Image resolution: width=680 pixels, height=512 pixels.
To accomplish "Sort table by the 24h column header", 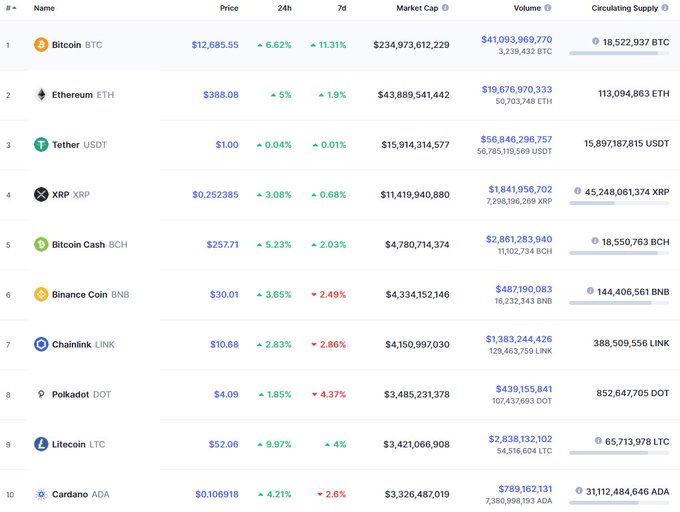I will coord(284,8).
